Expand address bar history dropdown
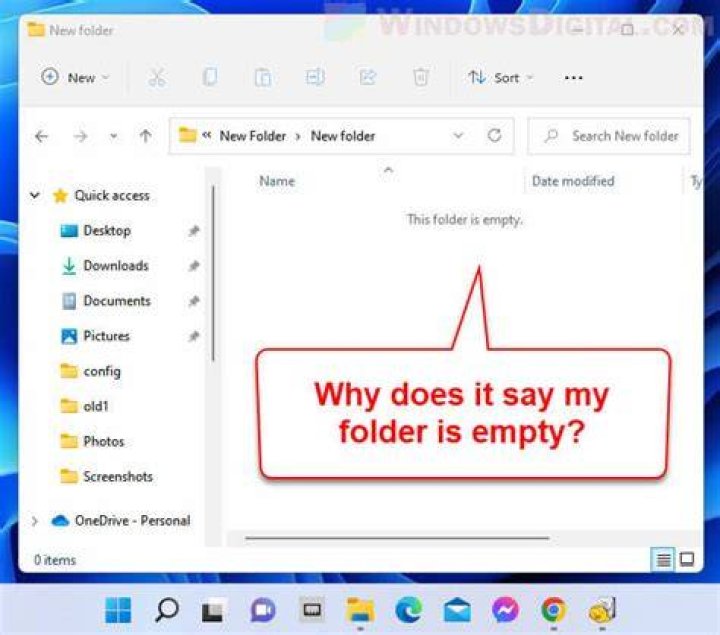 pyautogui.click(x=458, y=136)
